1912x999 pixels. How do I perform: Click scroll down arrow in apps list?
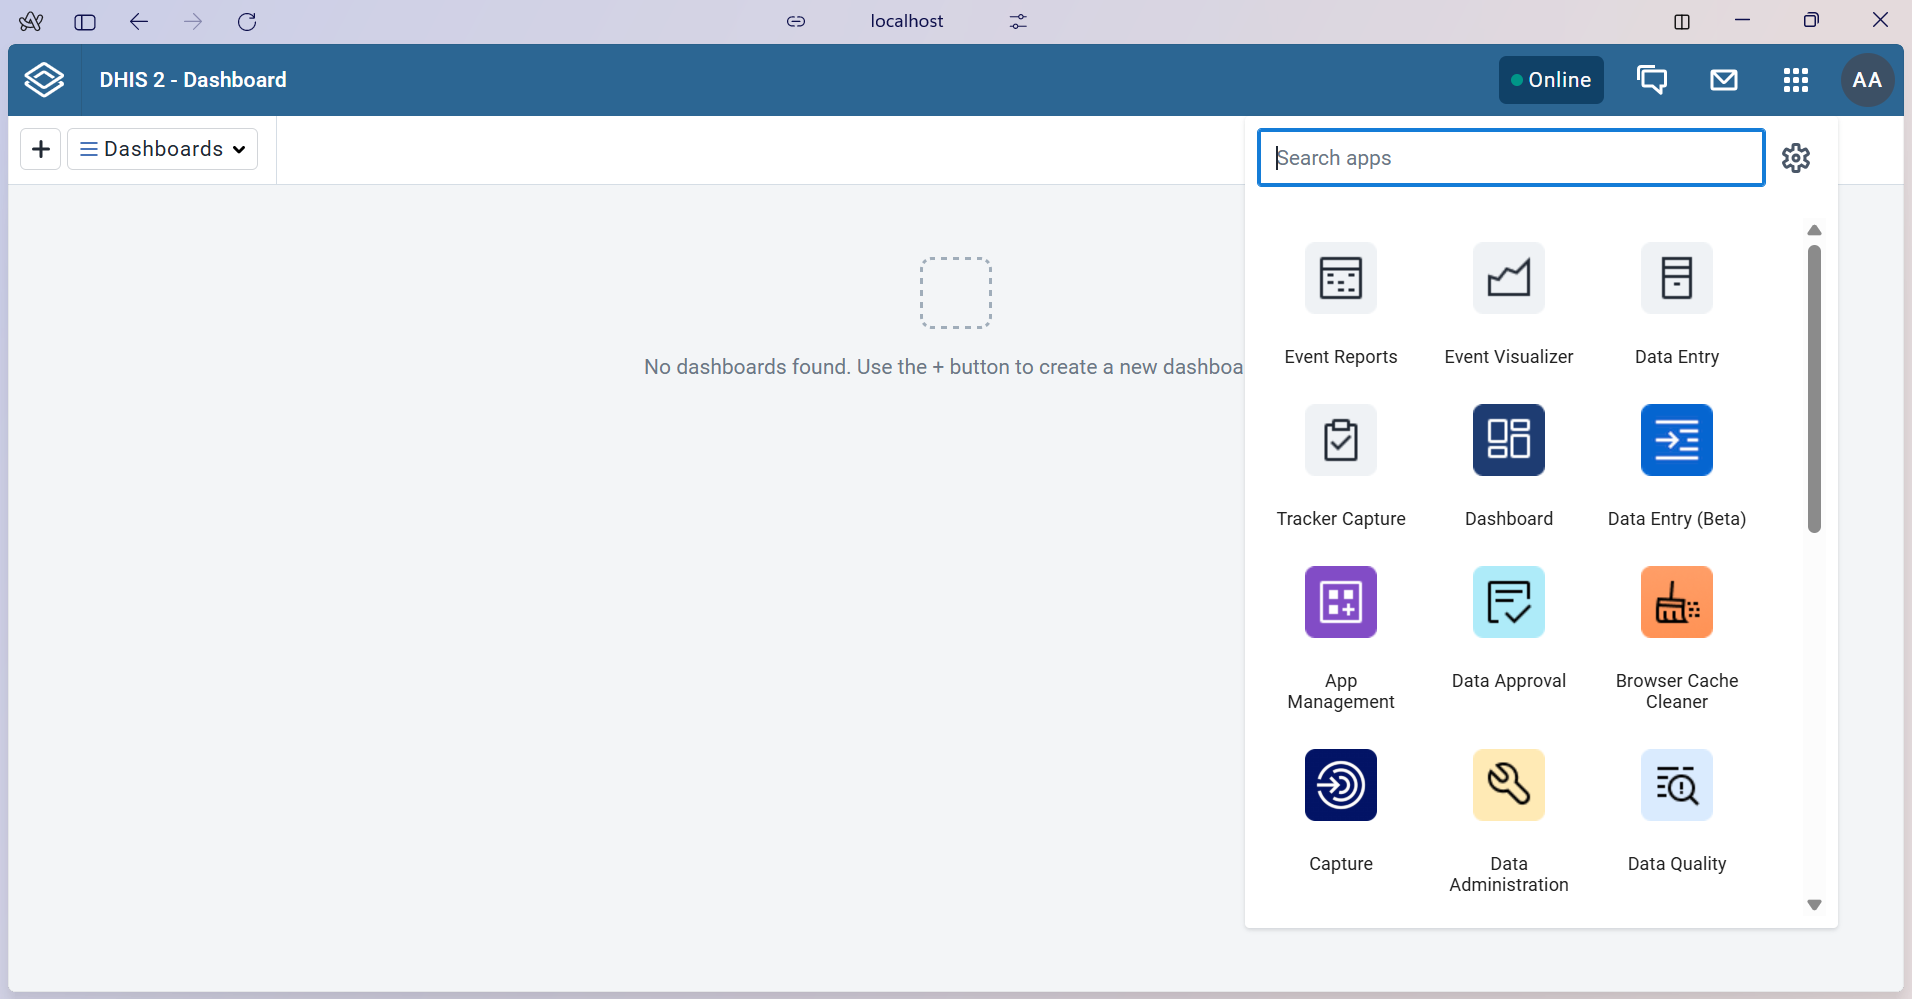coord(1815,905)
